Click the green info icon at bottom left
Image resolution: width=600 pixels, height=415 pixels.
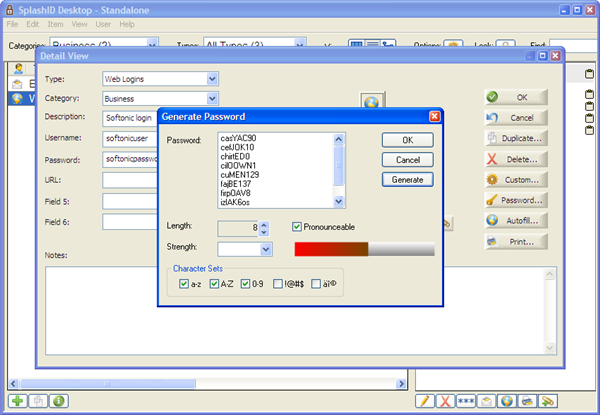tap(59, 401)
